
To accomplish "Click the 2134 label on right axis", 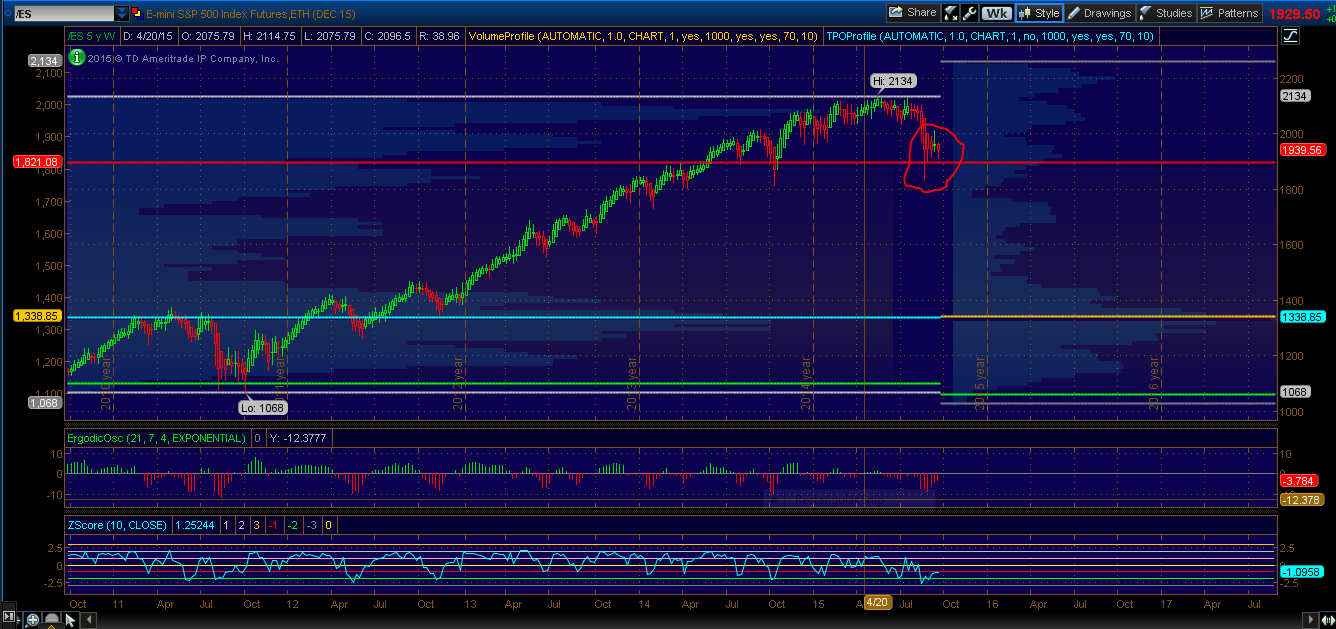I will [x=1295, y=95].
